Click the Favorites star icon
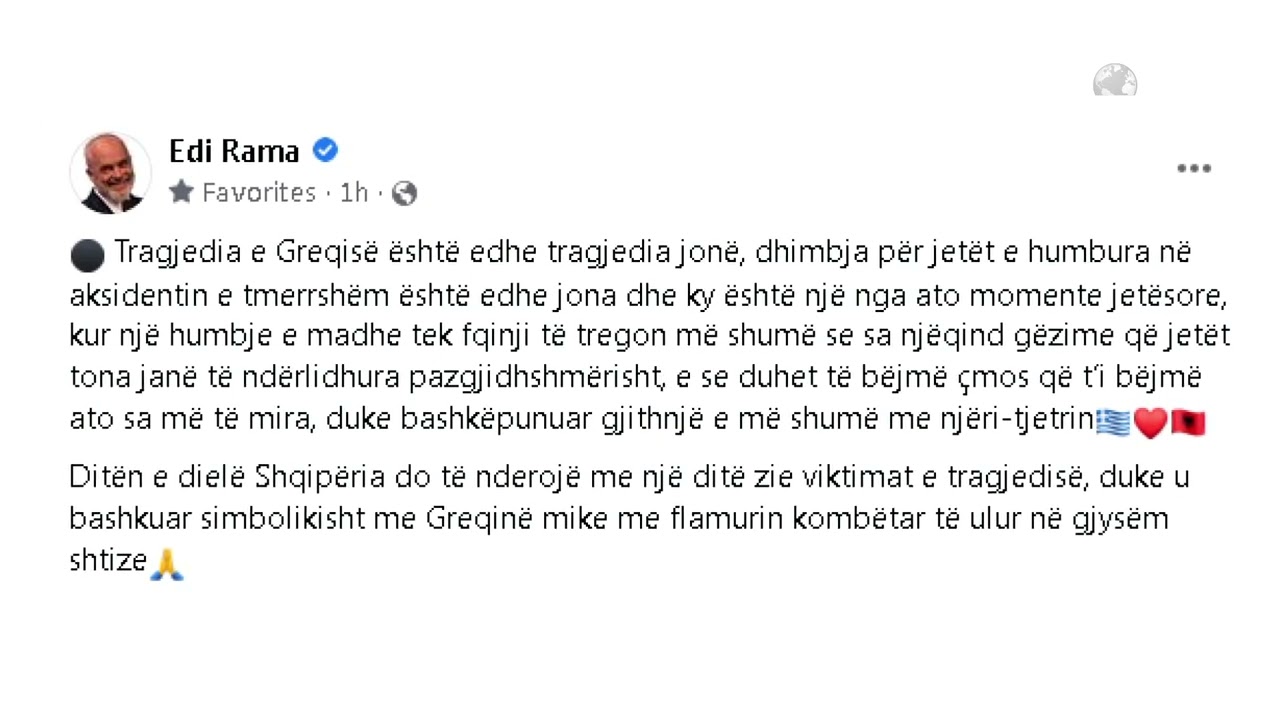The height and width of the screenshot is (720, 1280). point(181,192)
